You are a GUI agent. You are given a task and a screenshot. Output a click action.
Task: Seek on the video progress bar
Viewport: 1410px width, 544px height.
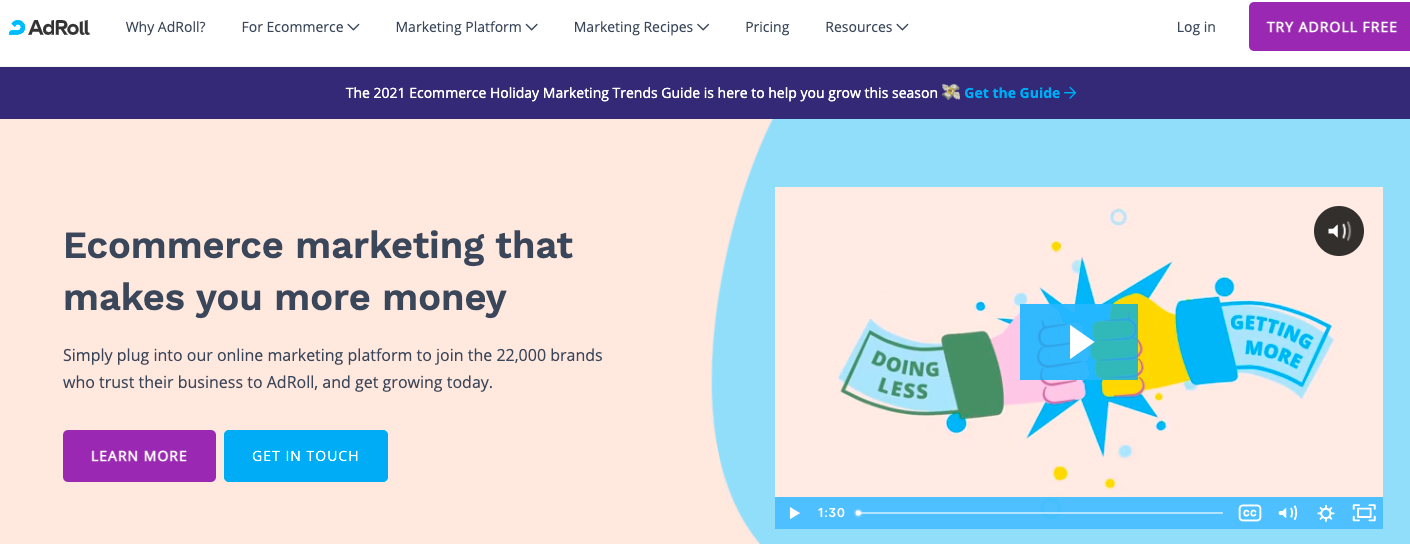(x=1039, y=513)
